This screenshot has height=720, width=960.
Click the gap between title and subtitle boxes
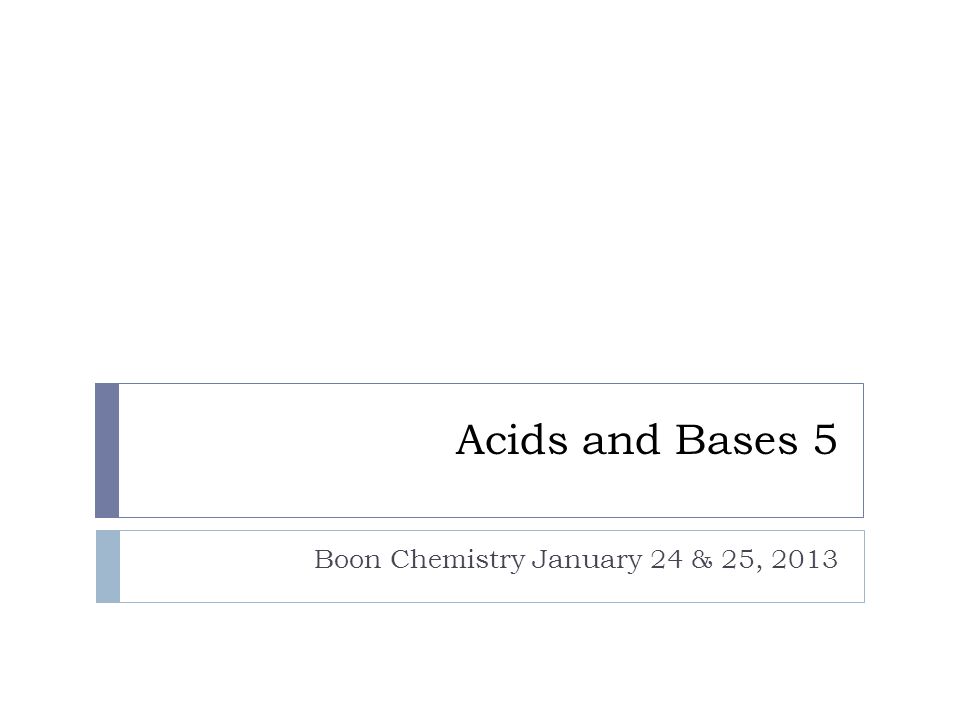pyautogui.click(x=480, y=524)
